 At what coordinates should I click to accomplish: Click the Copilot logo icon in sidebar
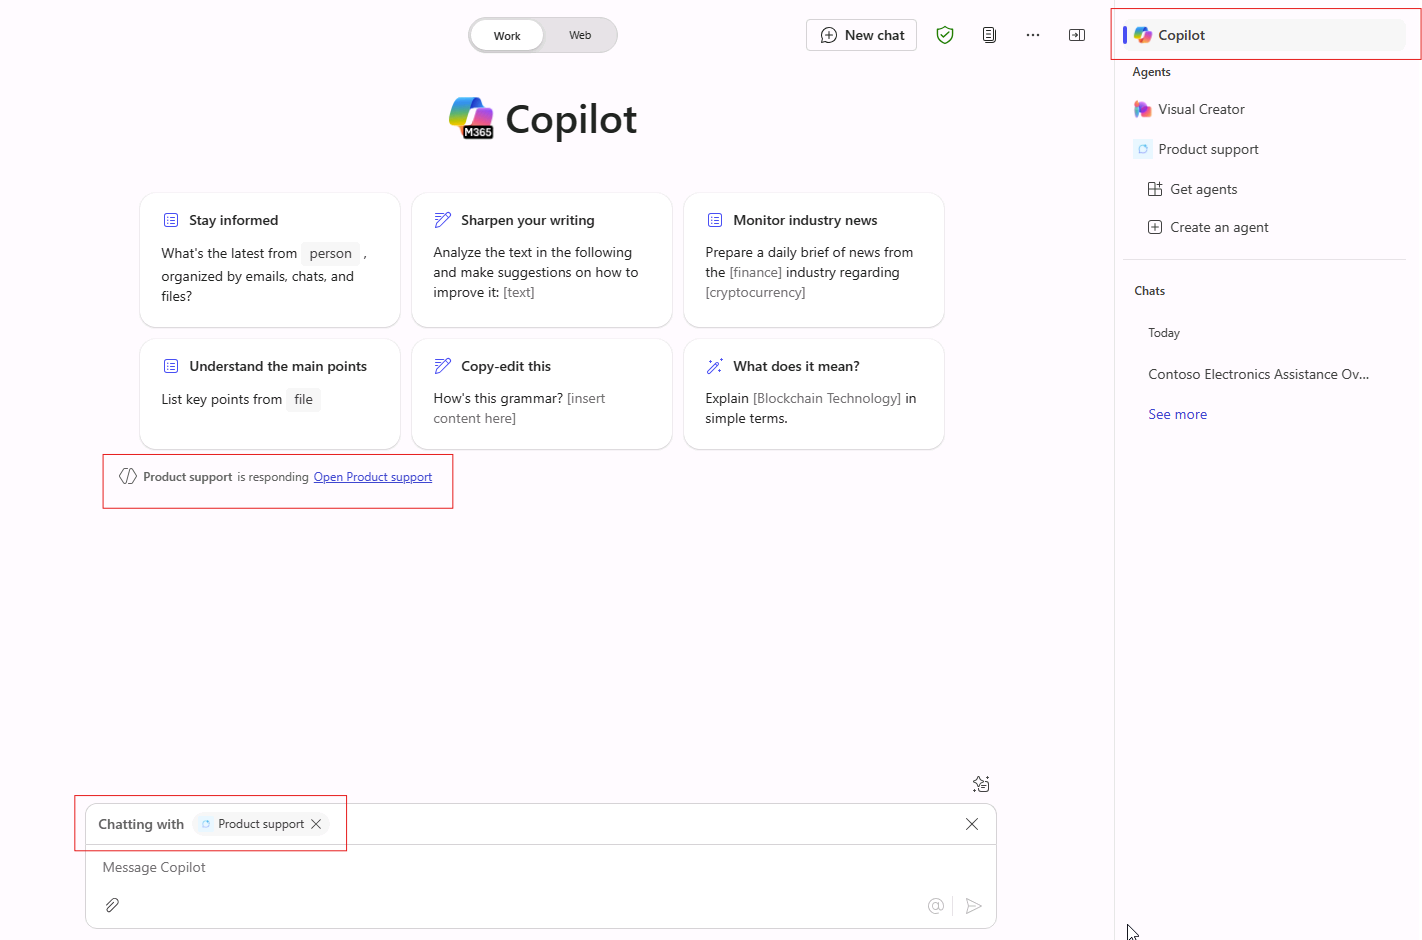point(1143,35)
